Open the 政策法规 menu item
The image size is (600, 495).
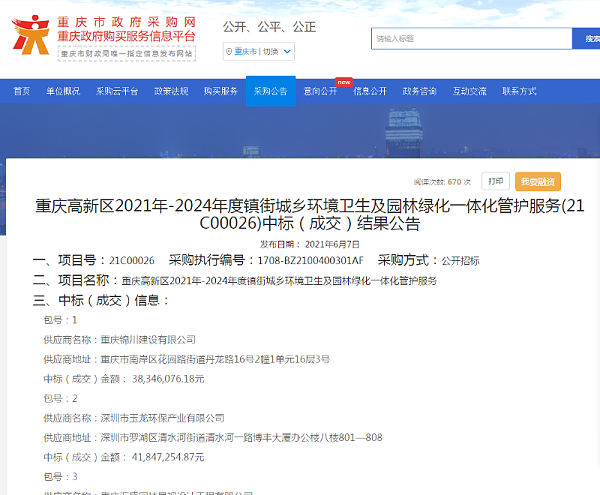pyautogui.click(x=171, y=91)
